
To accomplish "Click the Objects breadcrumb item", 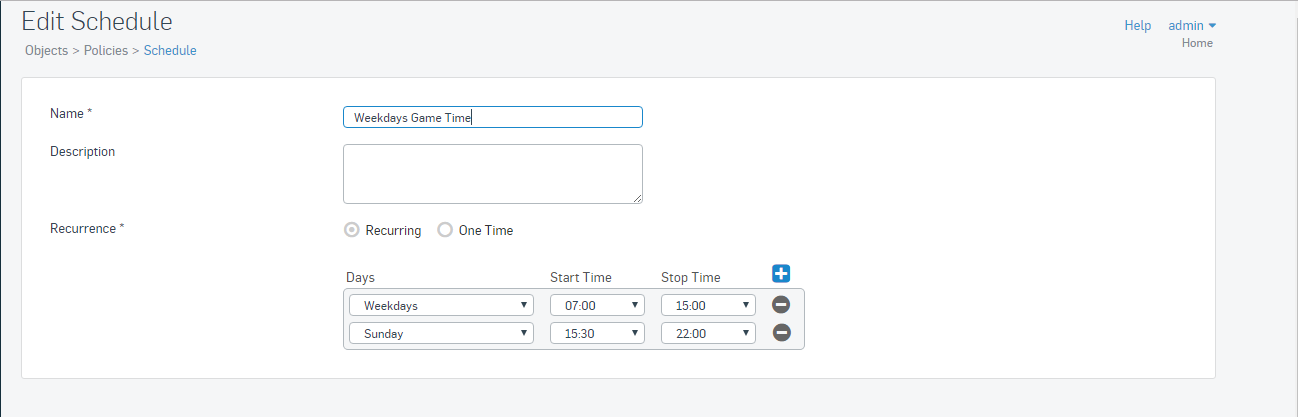I will (46, 50).
